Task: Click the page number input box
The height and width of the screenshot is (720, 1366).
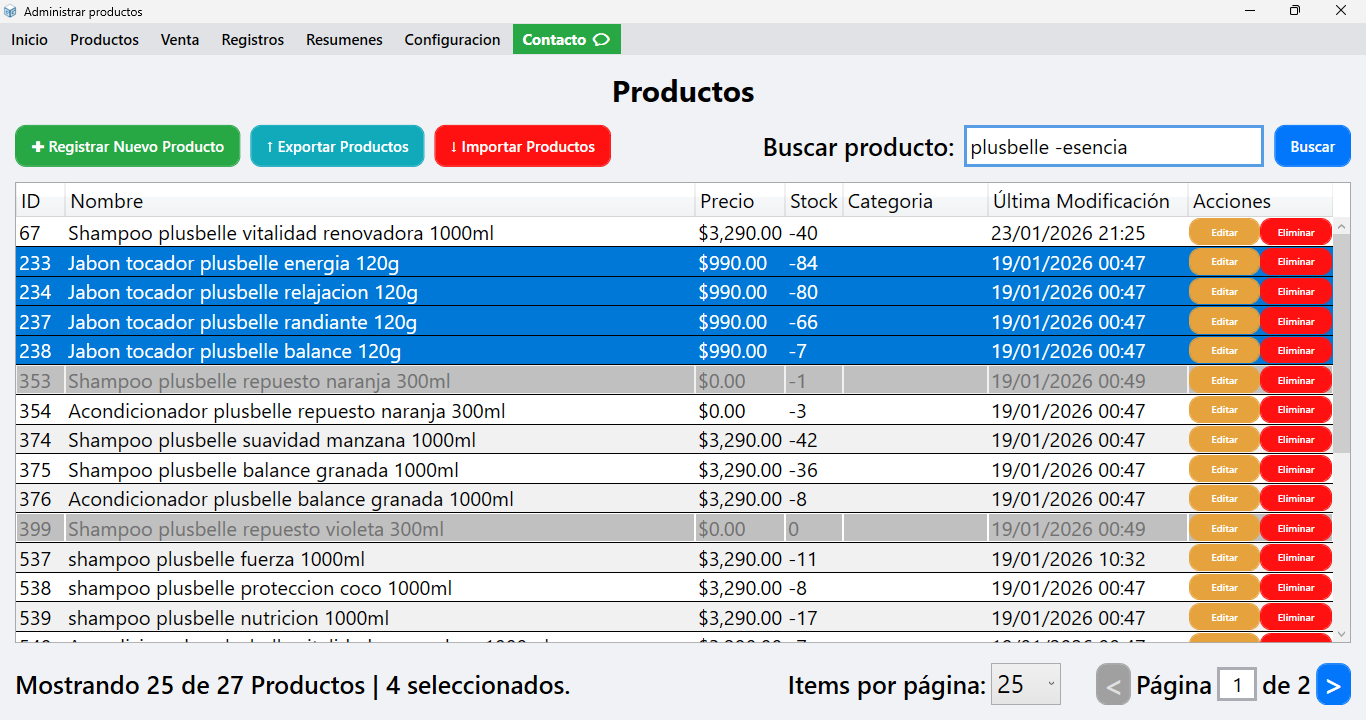Action: pos(1237,684)
